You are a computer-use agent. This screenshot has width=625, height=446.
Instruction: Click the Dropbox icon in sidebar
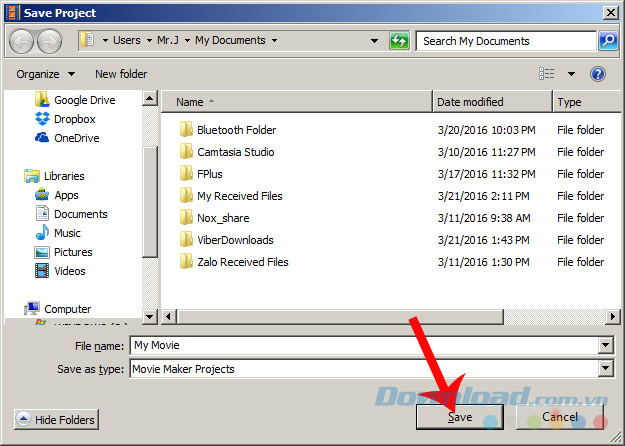pos(42,119)
